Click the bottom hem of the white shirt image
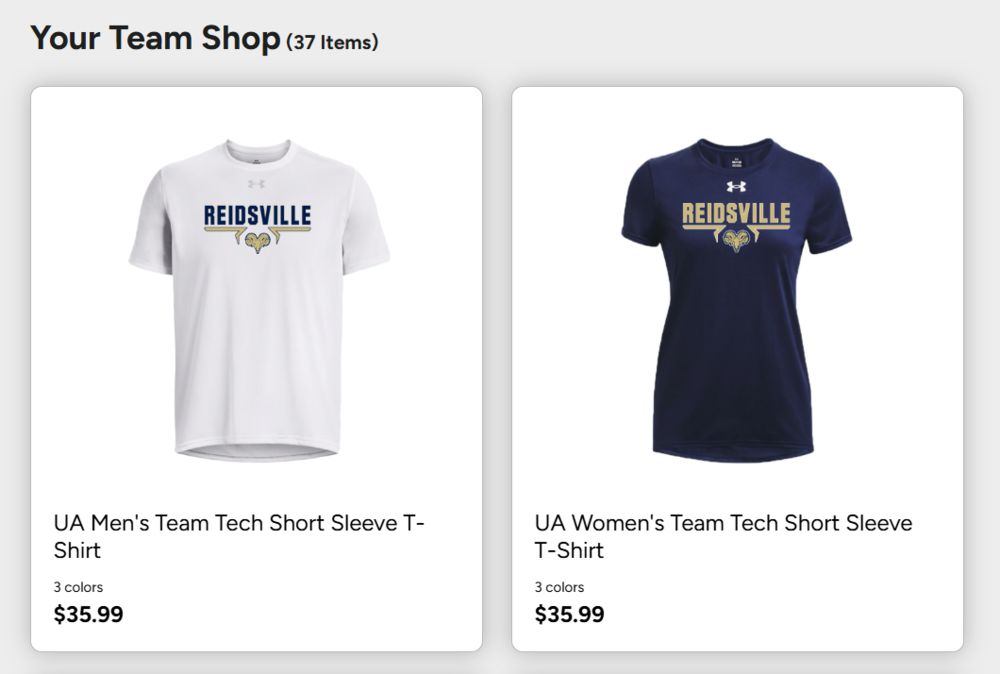Viewport: 1000px width, 674px height. coord(257,452)
